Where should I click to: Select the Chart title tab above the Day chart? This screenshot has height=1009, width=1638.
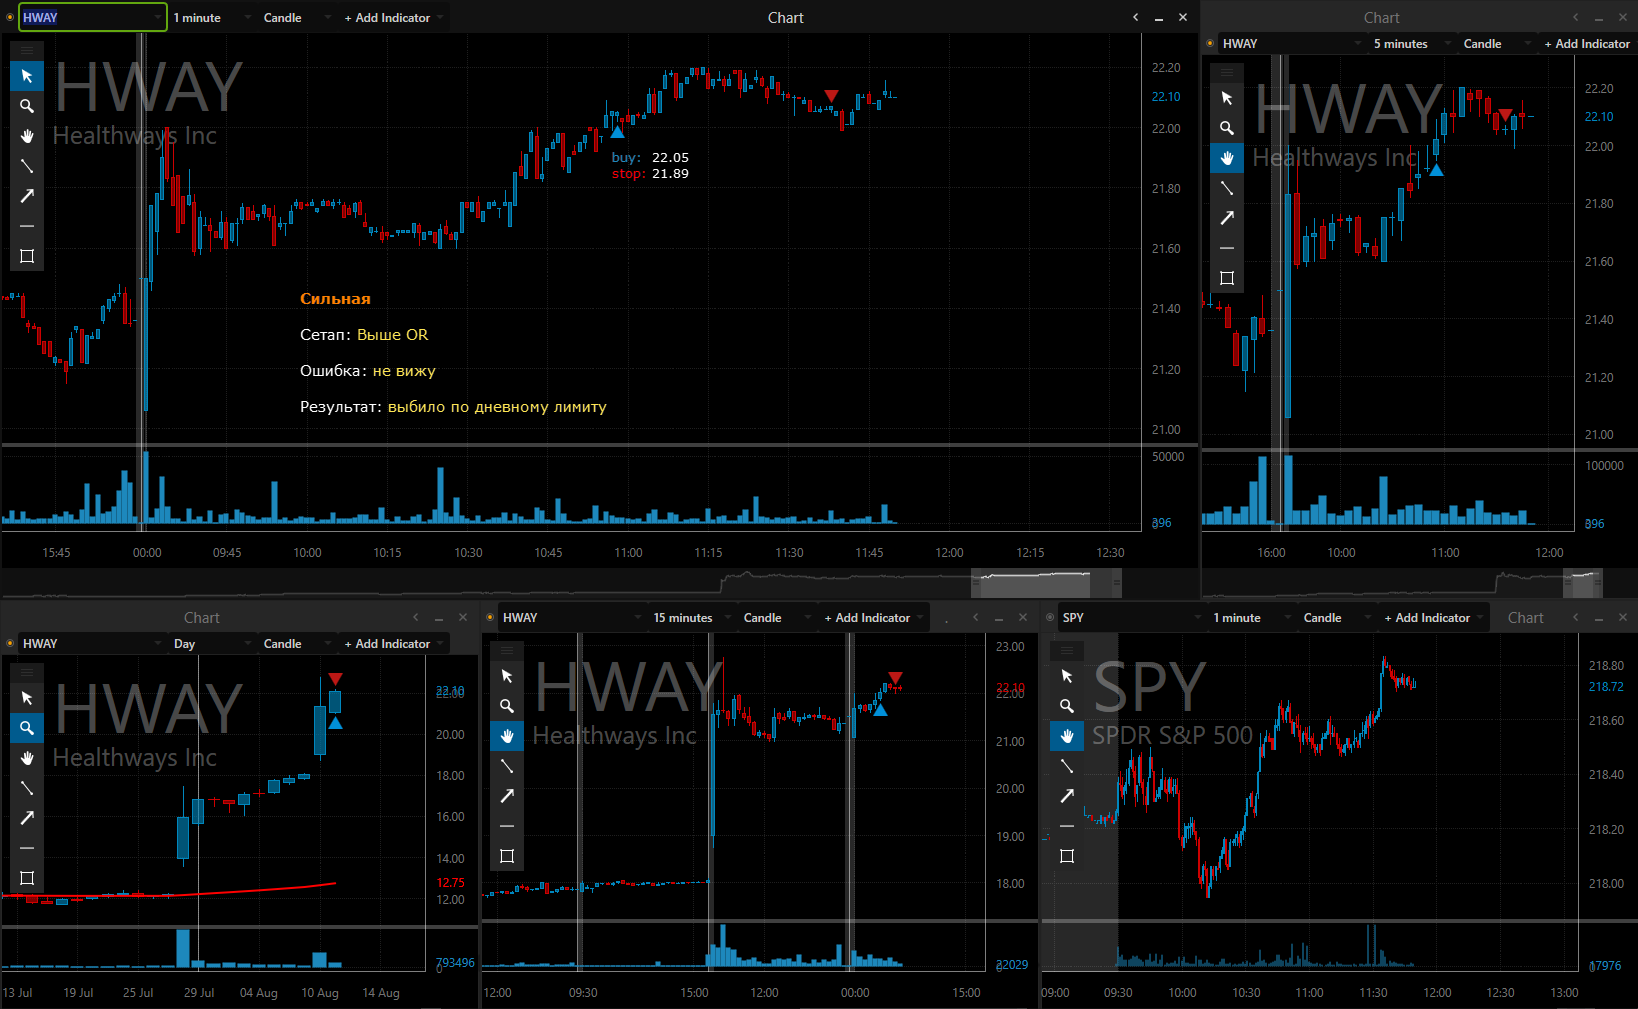coord(201,617)
